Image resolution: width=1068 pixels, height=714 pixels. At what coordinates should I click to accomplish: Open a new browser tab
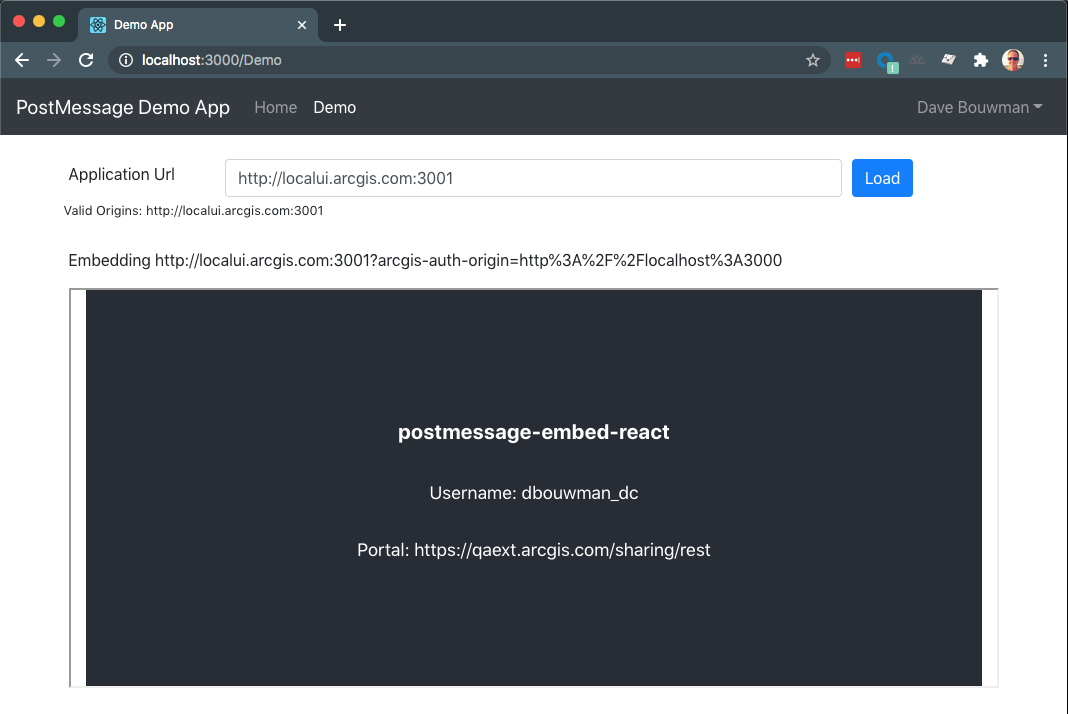(340, 25)
